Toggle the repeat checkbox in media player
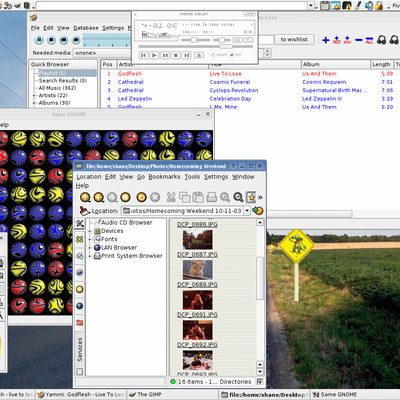 [x=232, y=55]
